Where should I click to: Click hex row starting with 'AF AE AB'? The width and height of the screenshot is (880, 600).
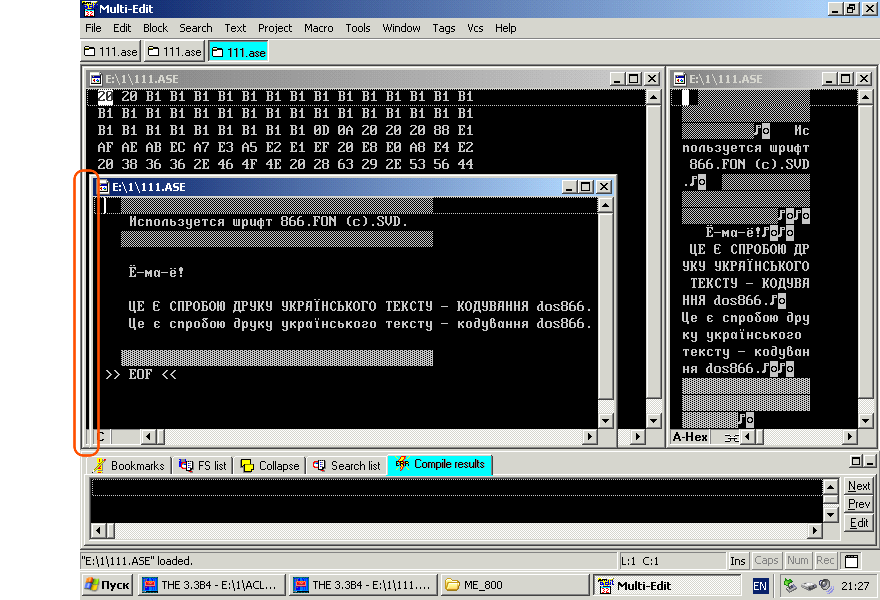pyautogui.click(x=285, y=148)
